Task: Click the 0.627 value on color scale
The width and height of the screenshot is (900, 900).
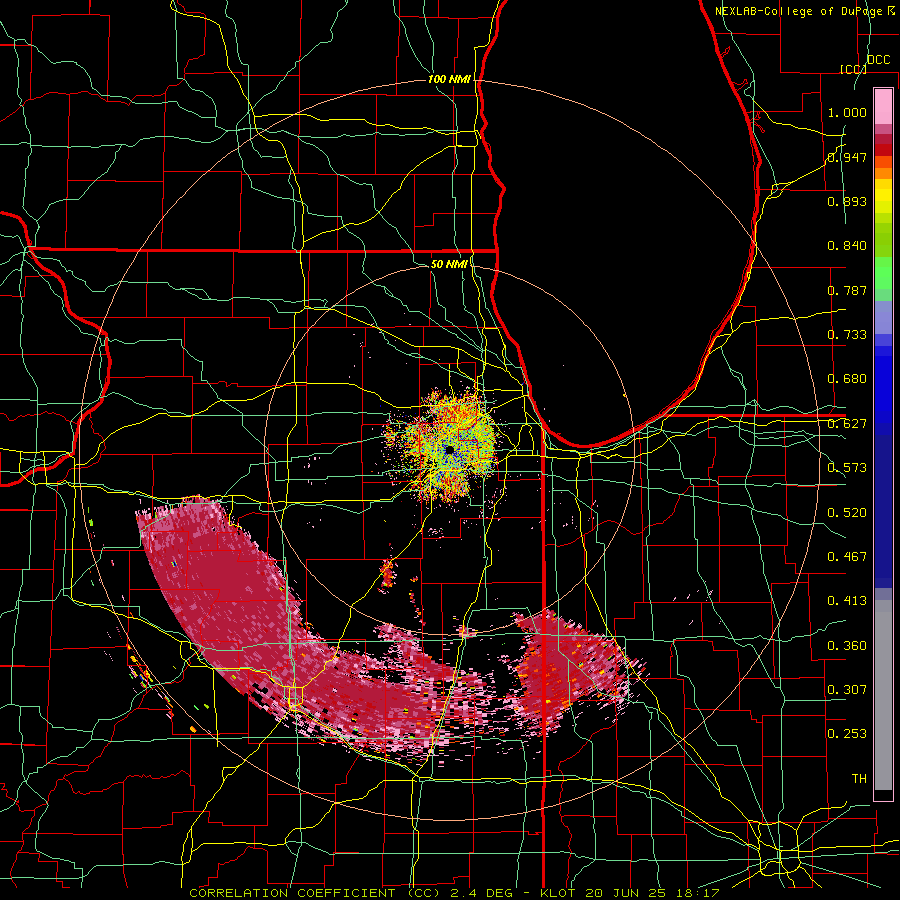Action: click(847, 424)
